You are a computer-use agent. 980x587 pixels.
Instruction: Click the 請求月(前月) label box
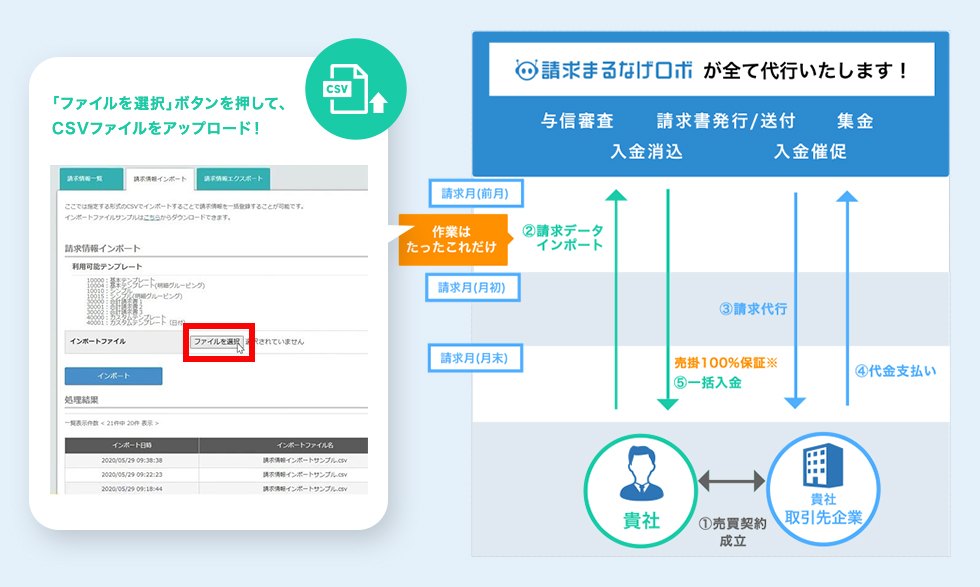pyautogui.click(x=476, y=194)
